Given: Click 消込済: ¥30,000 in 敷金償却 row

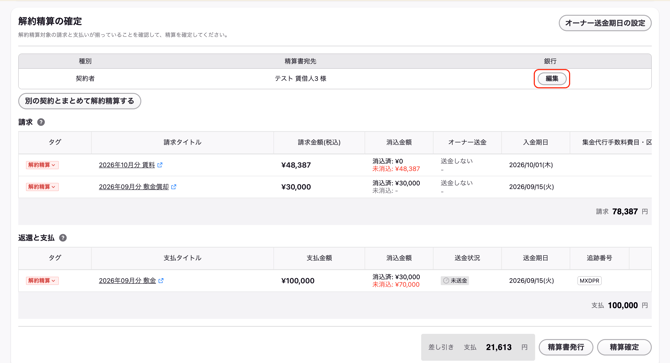Looking at the screenshot, I should (x=396, y=183).
